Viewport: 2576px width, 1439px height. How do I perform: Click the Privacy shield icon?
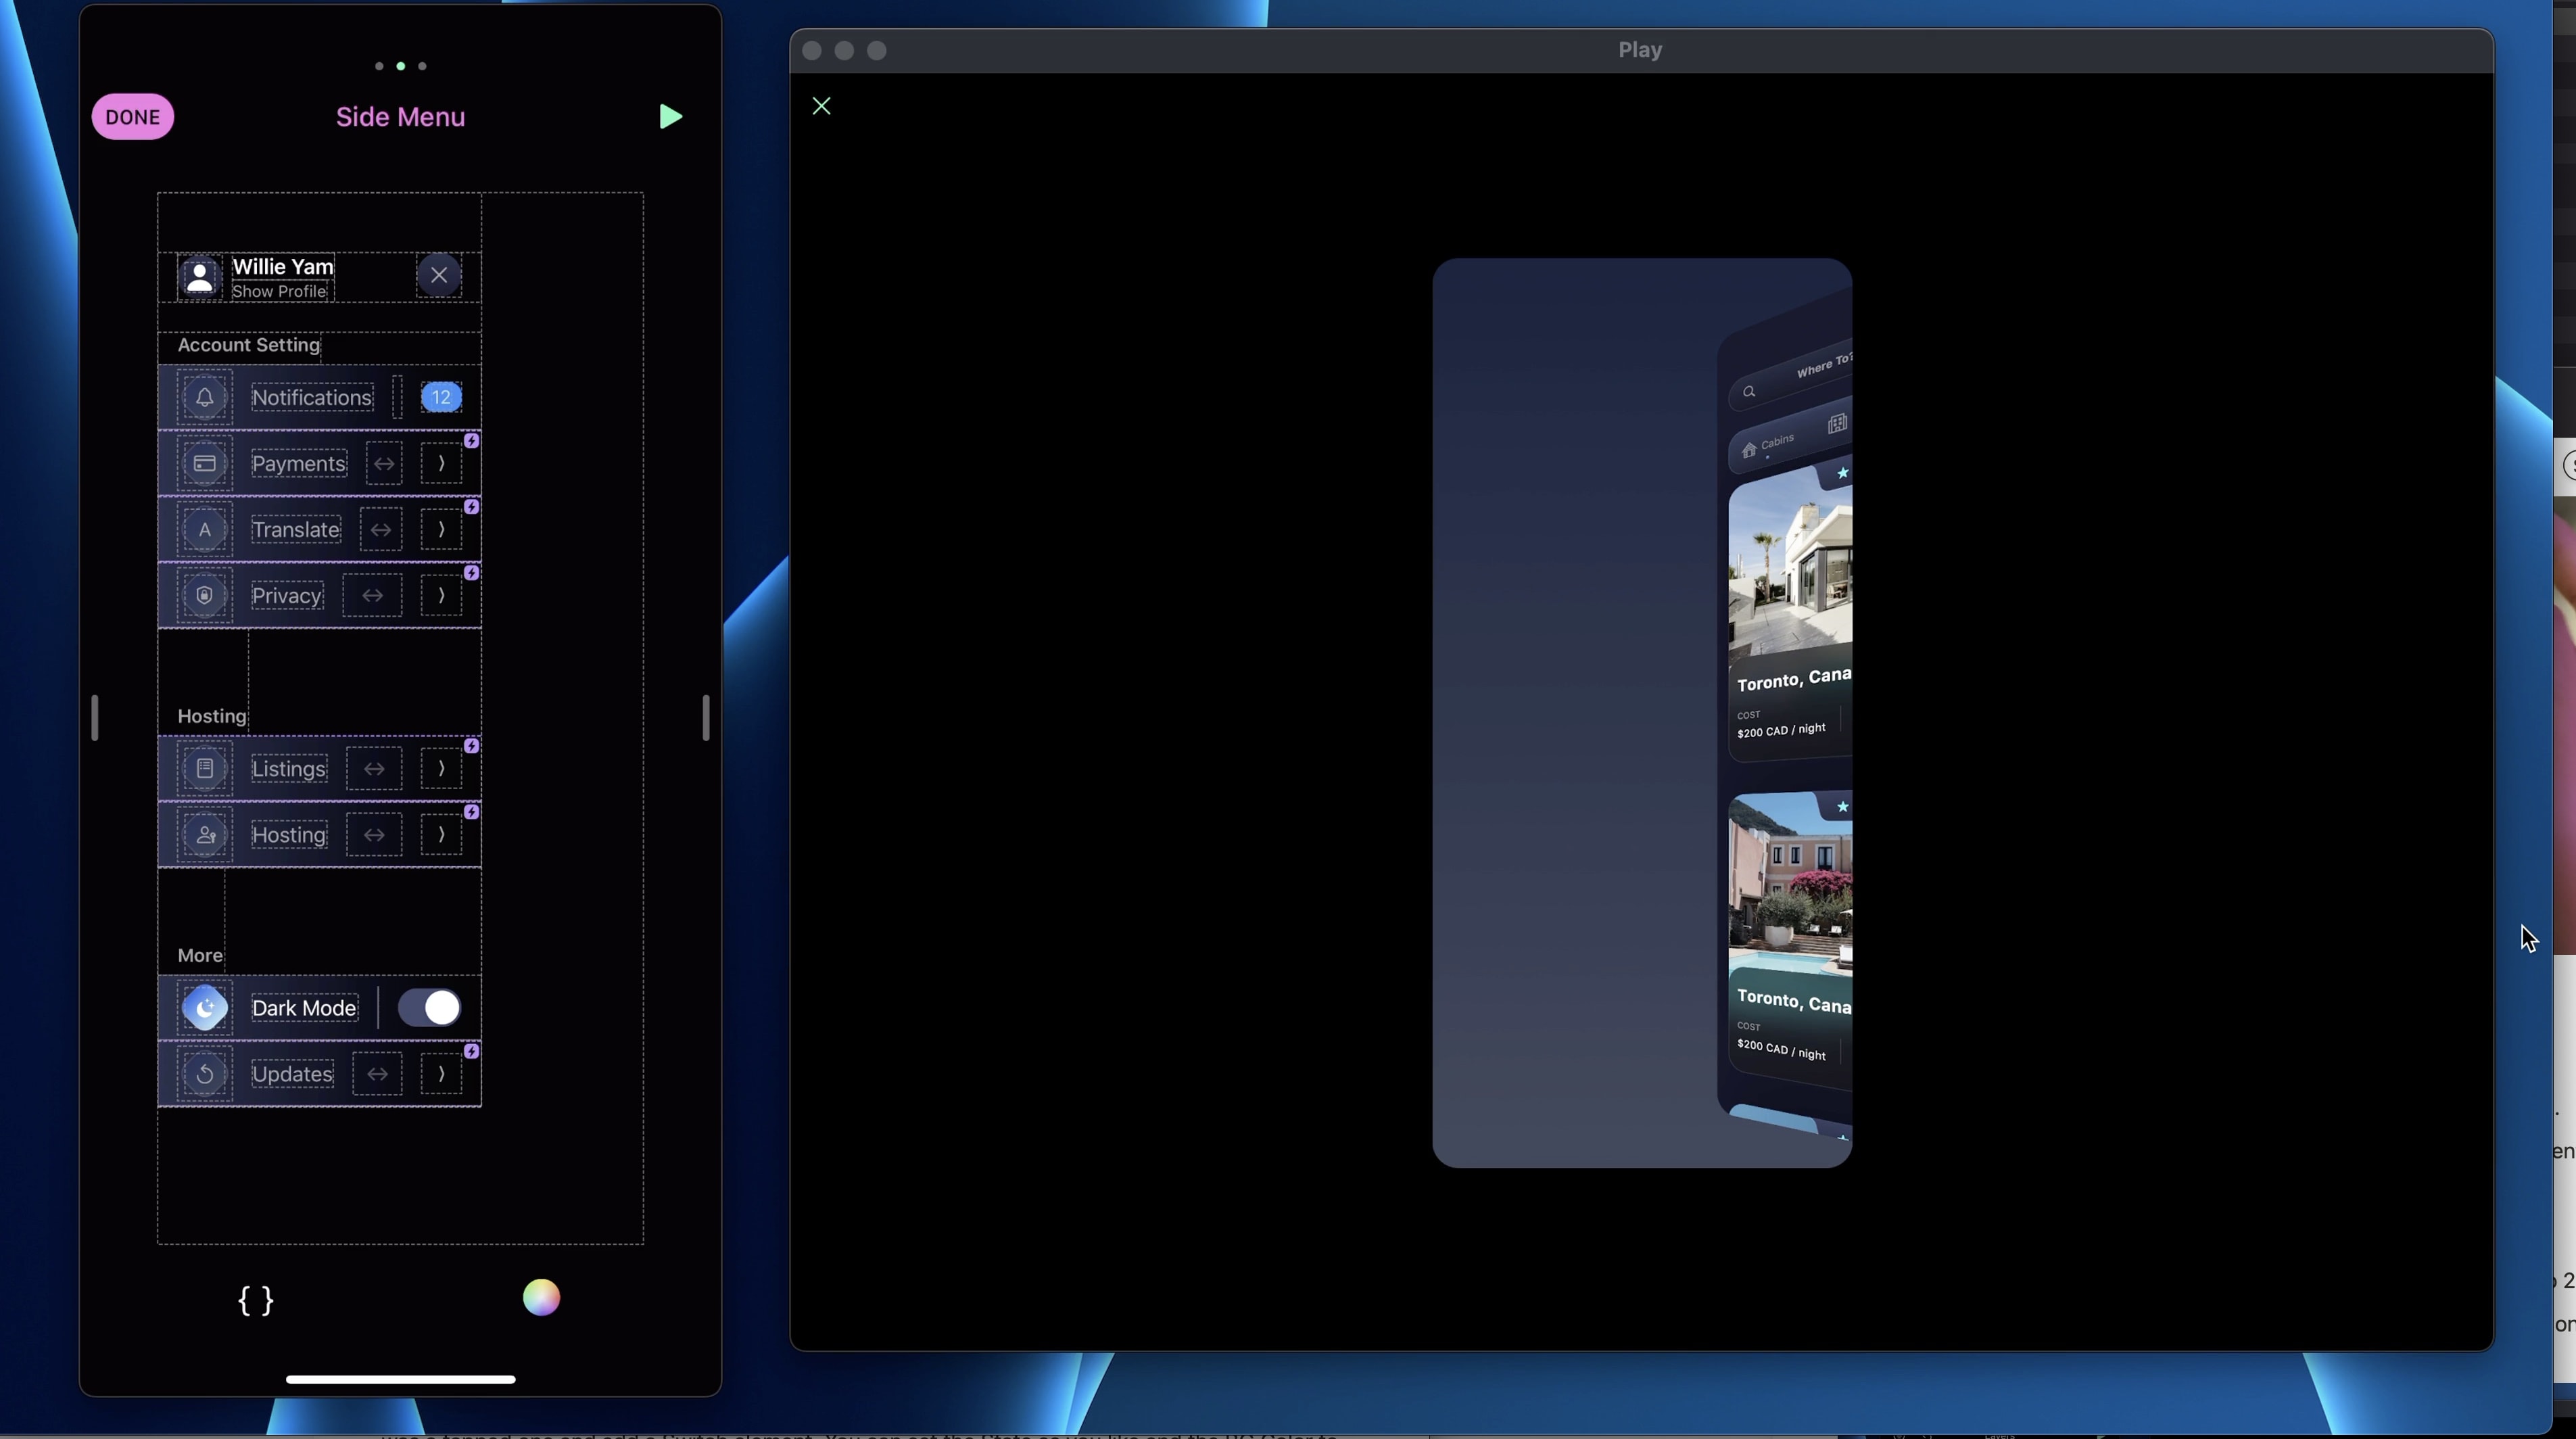pos(205,596)
